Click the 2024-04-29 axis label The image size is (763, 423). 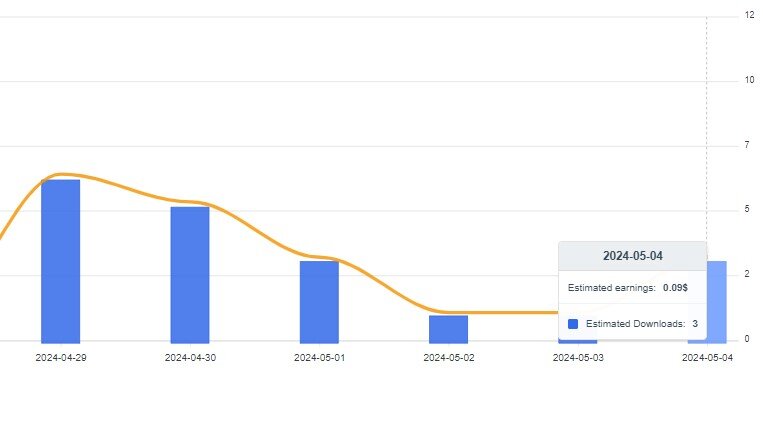click(x=61, y=358)
